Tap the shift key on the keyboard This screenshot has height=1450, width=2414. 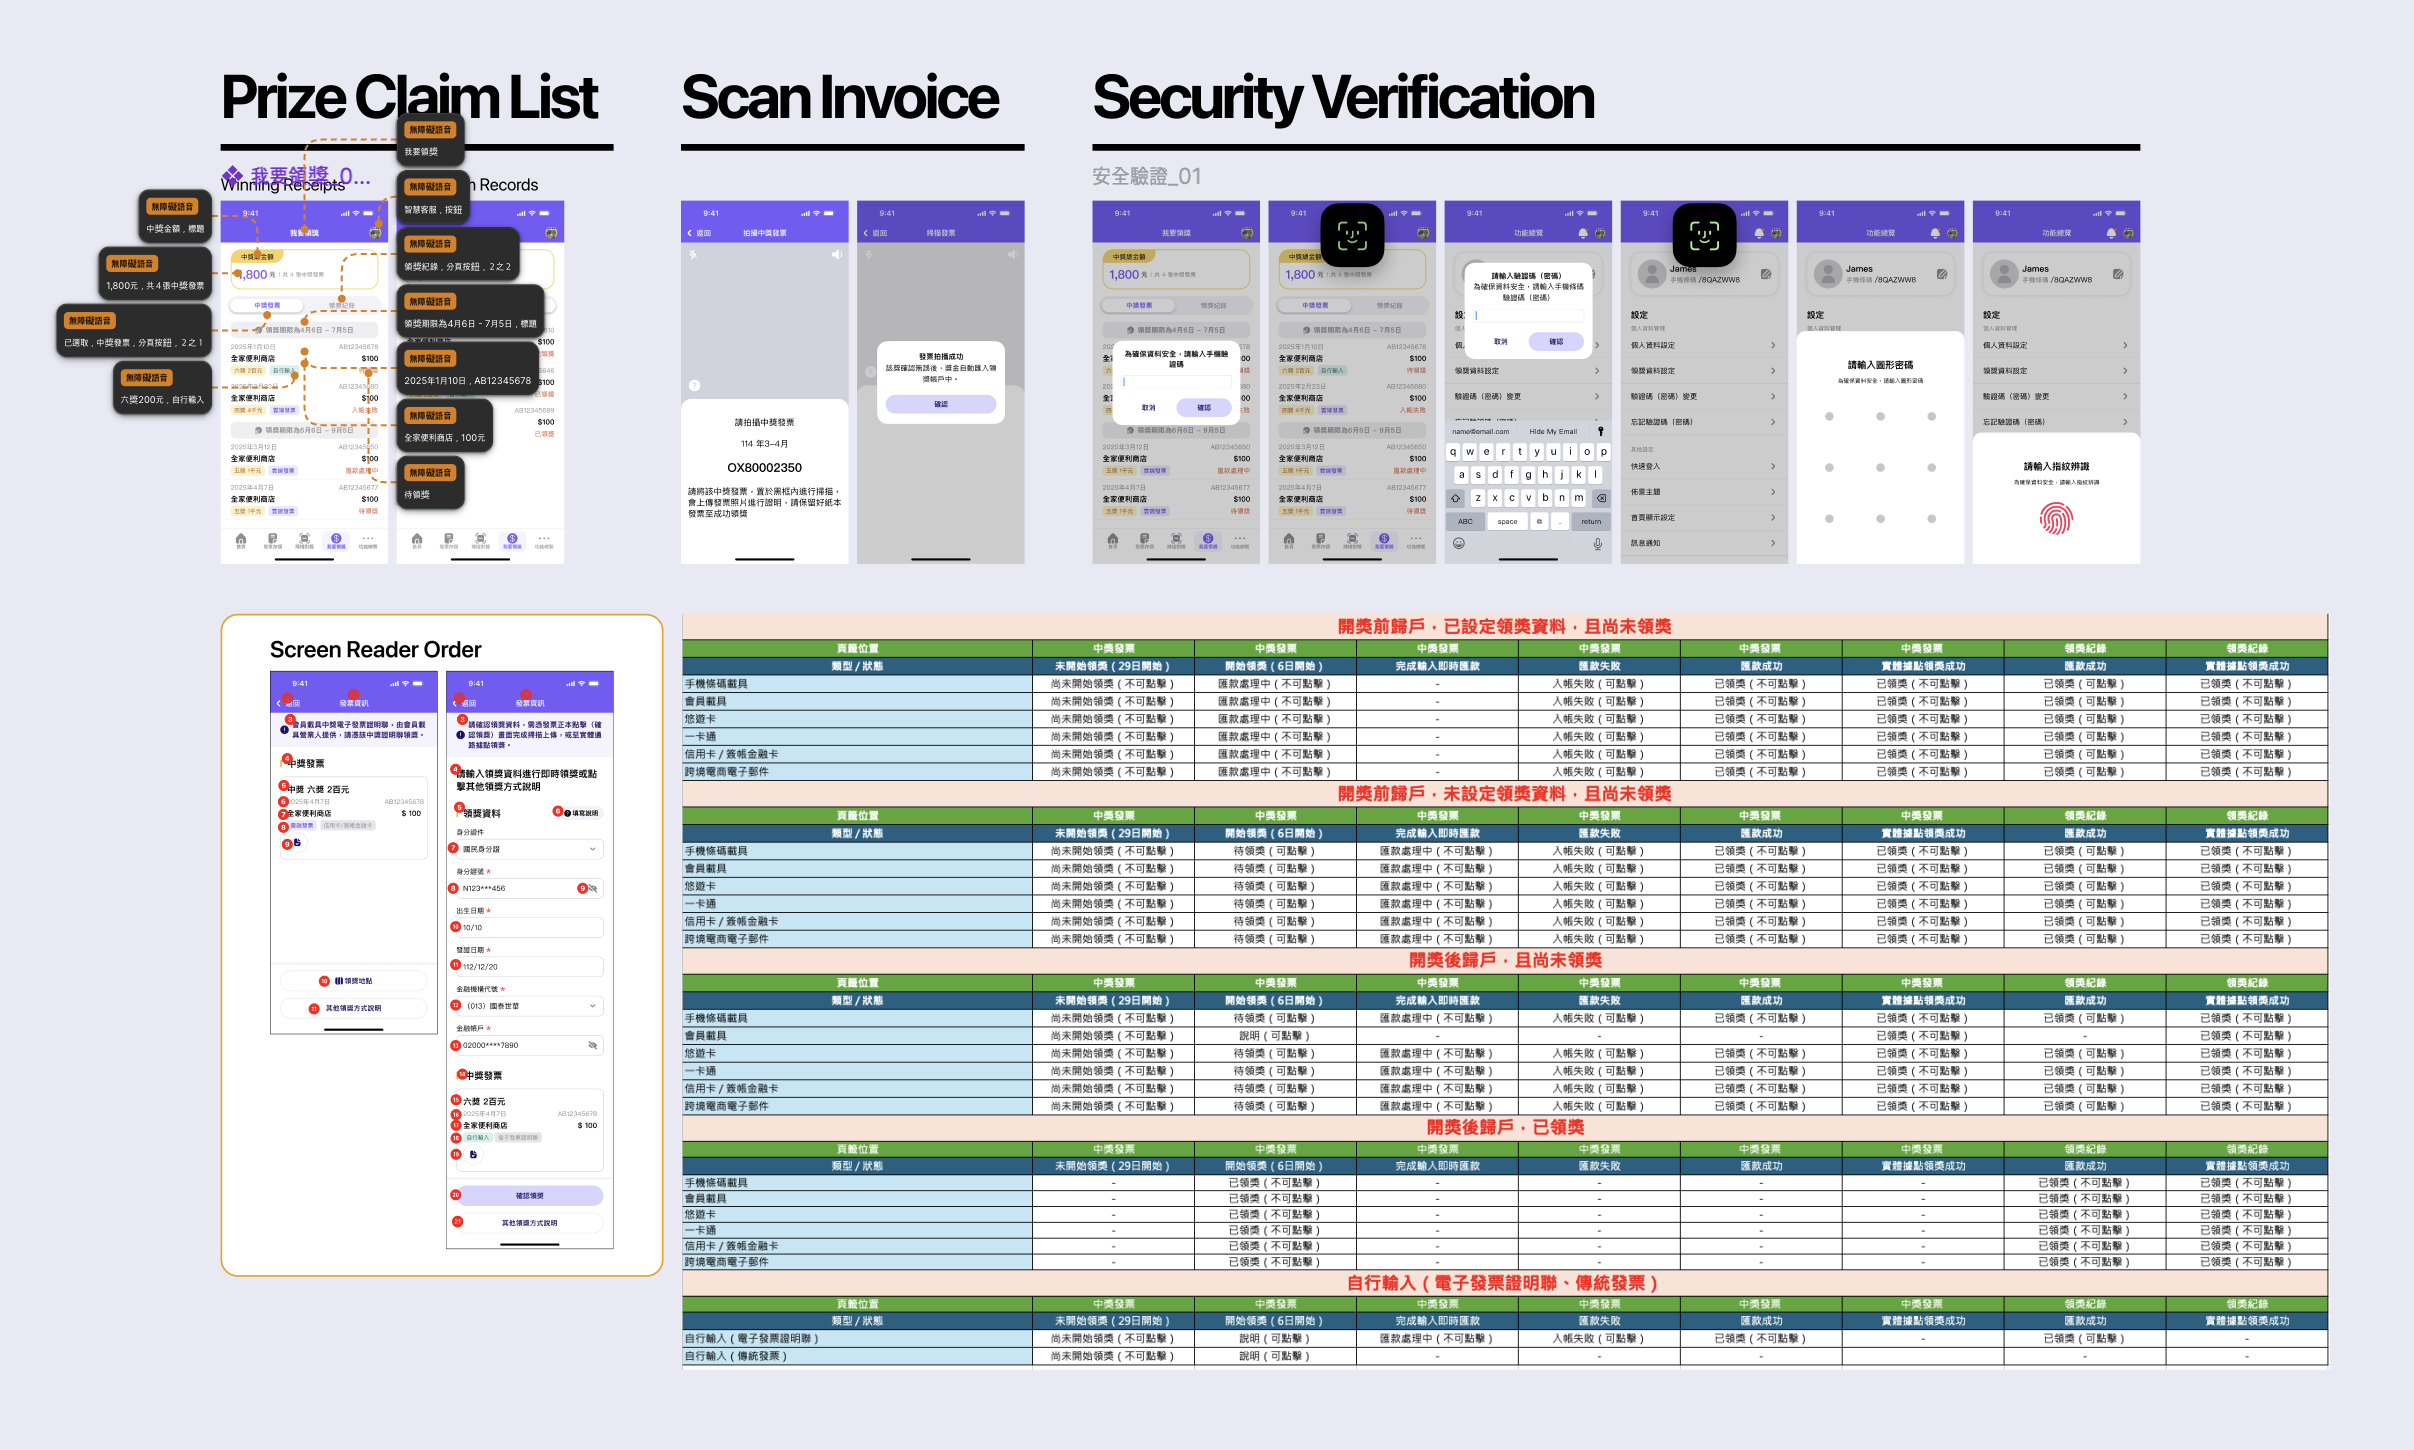[x=1456, y=498]
